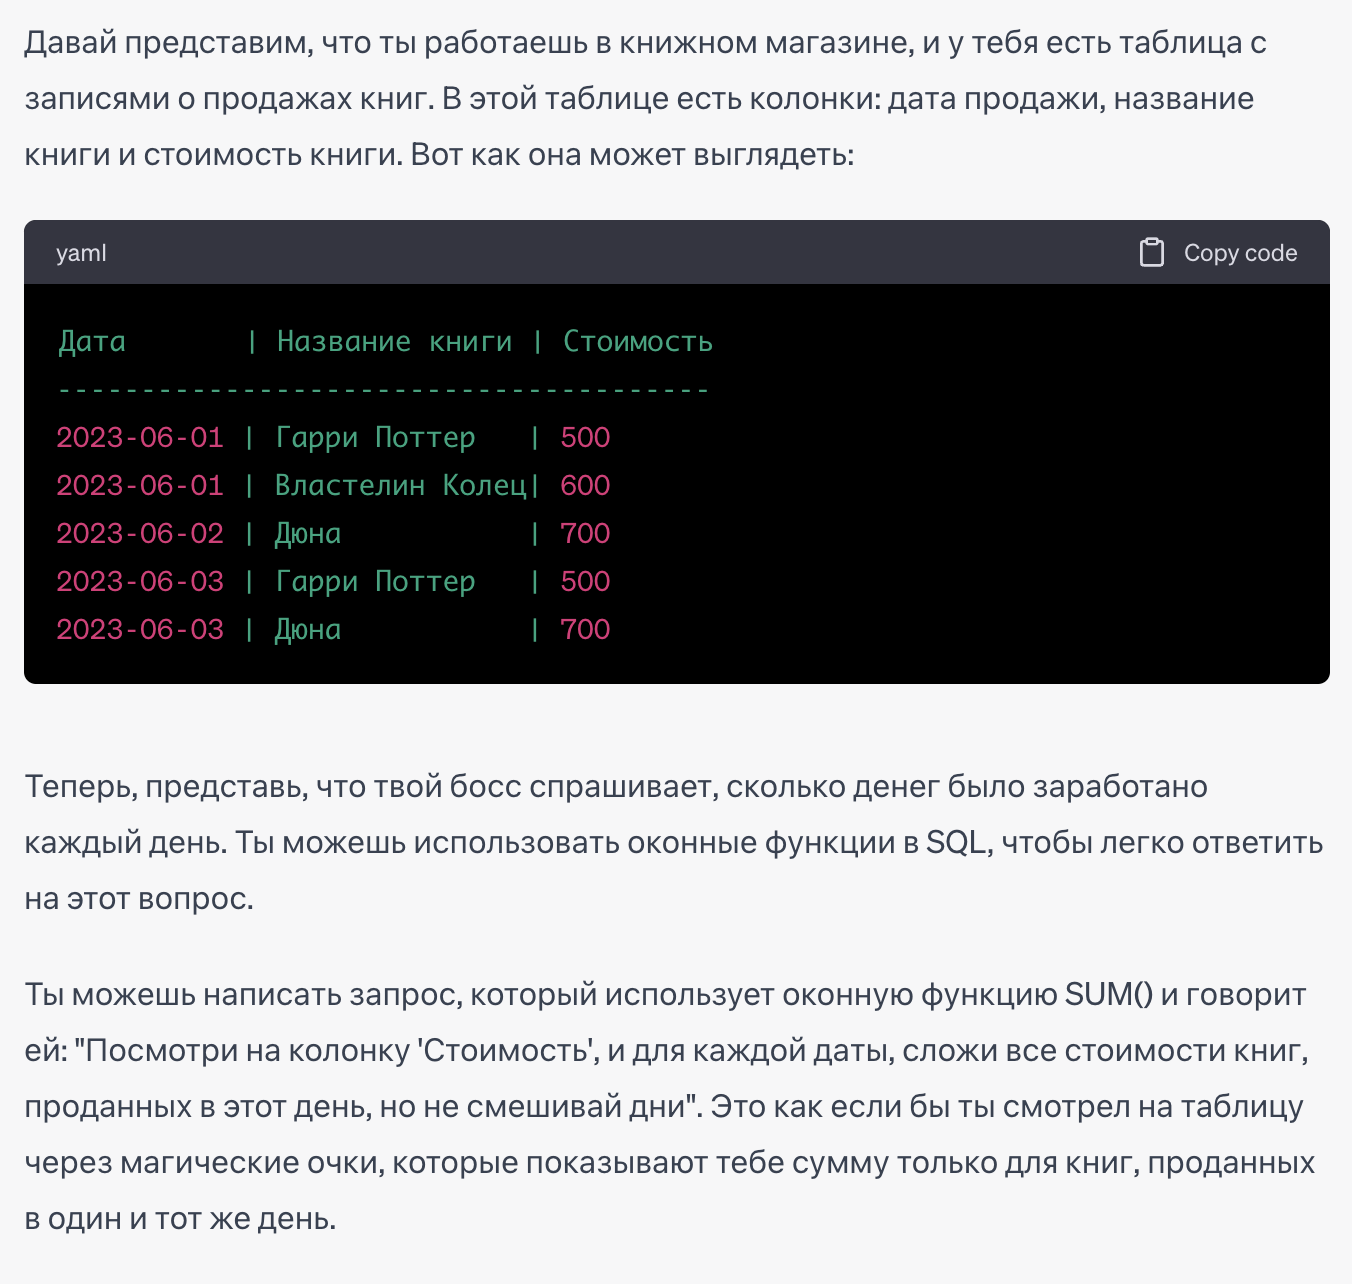Click the clipboard icon in code header
This screenshot has width=1352, height=1284.
click(1151, 253)
